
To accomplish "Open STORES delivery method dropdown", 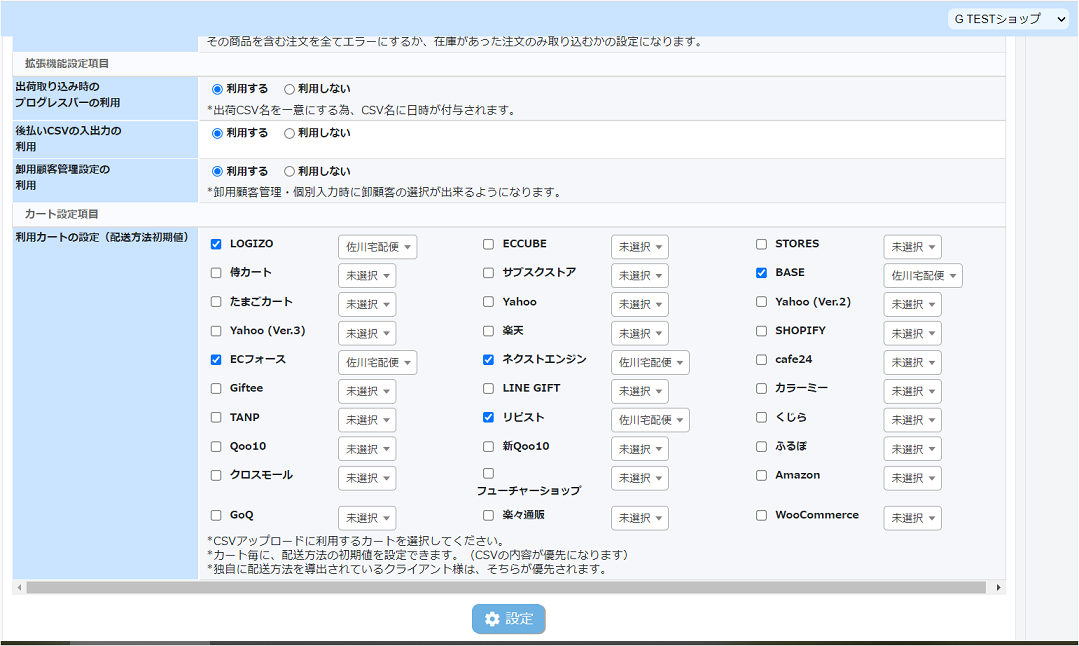I will pyautogui.click(x=912, y=247).
